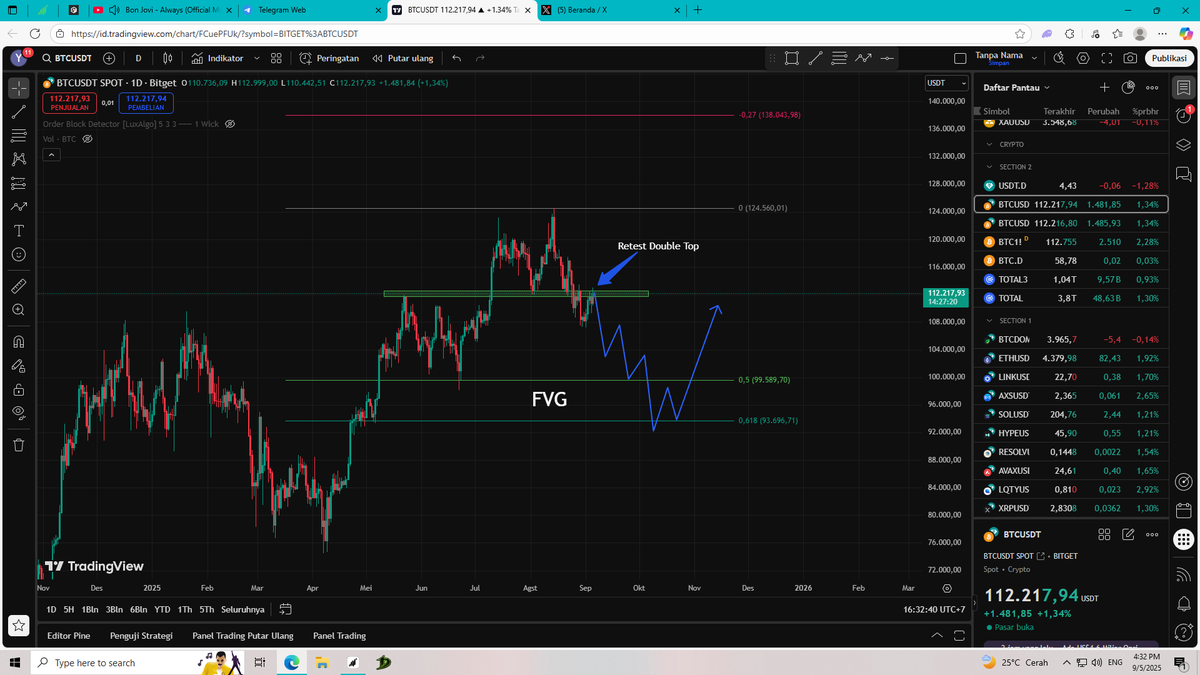Open the D timeframe interval selector
The image size is (1200, 675).
click(x=138, y=58)
